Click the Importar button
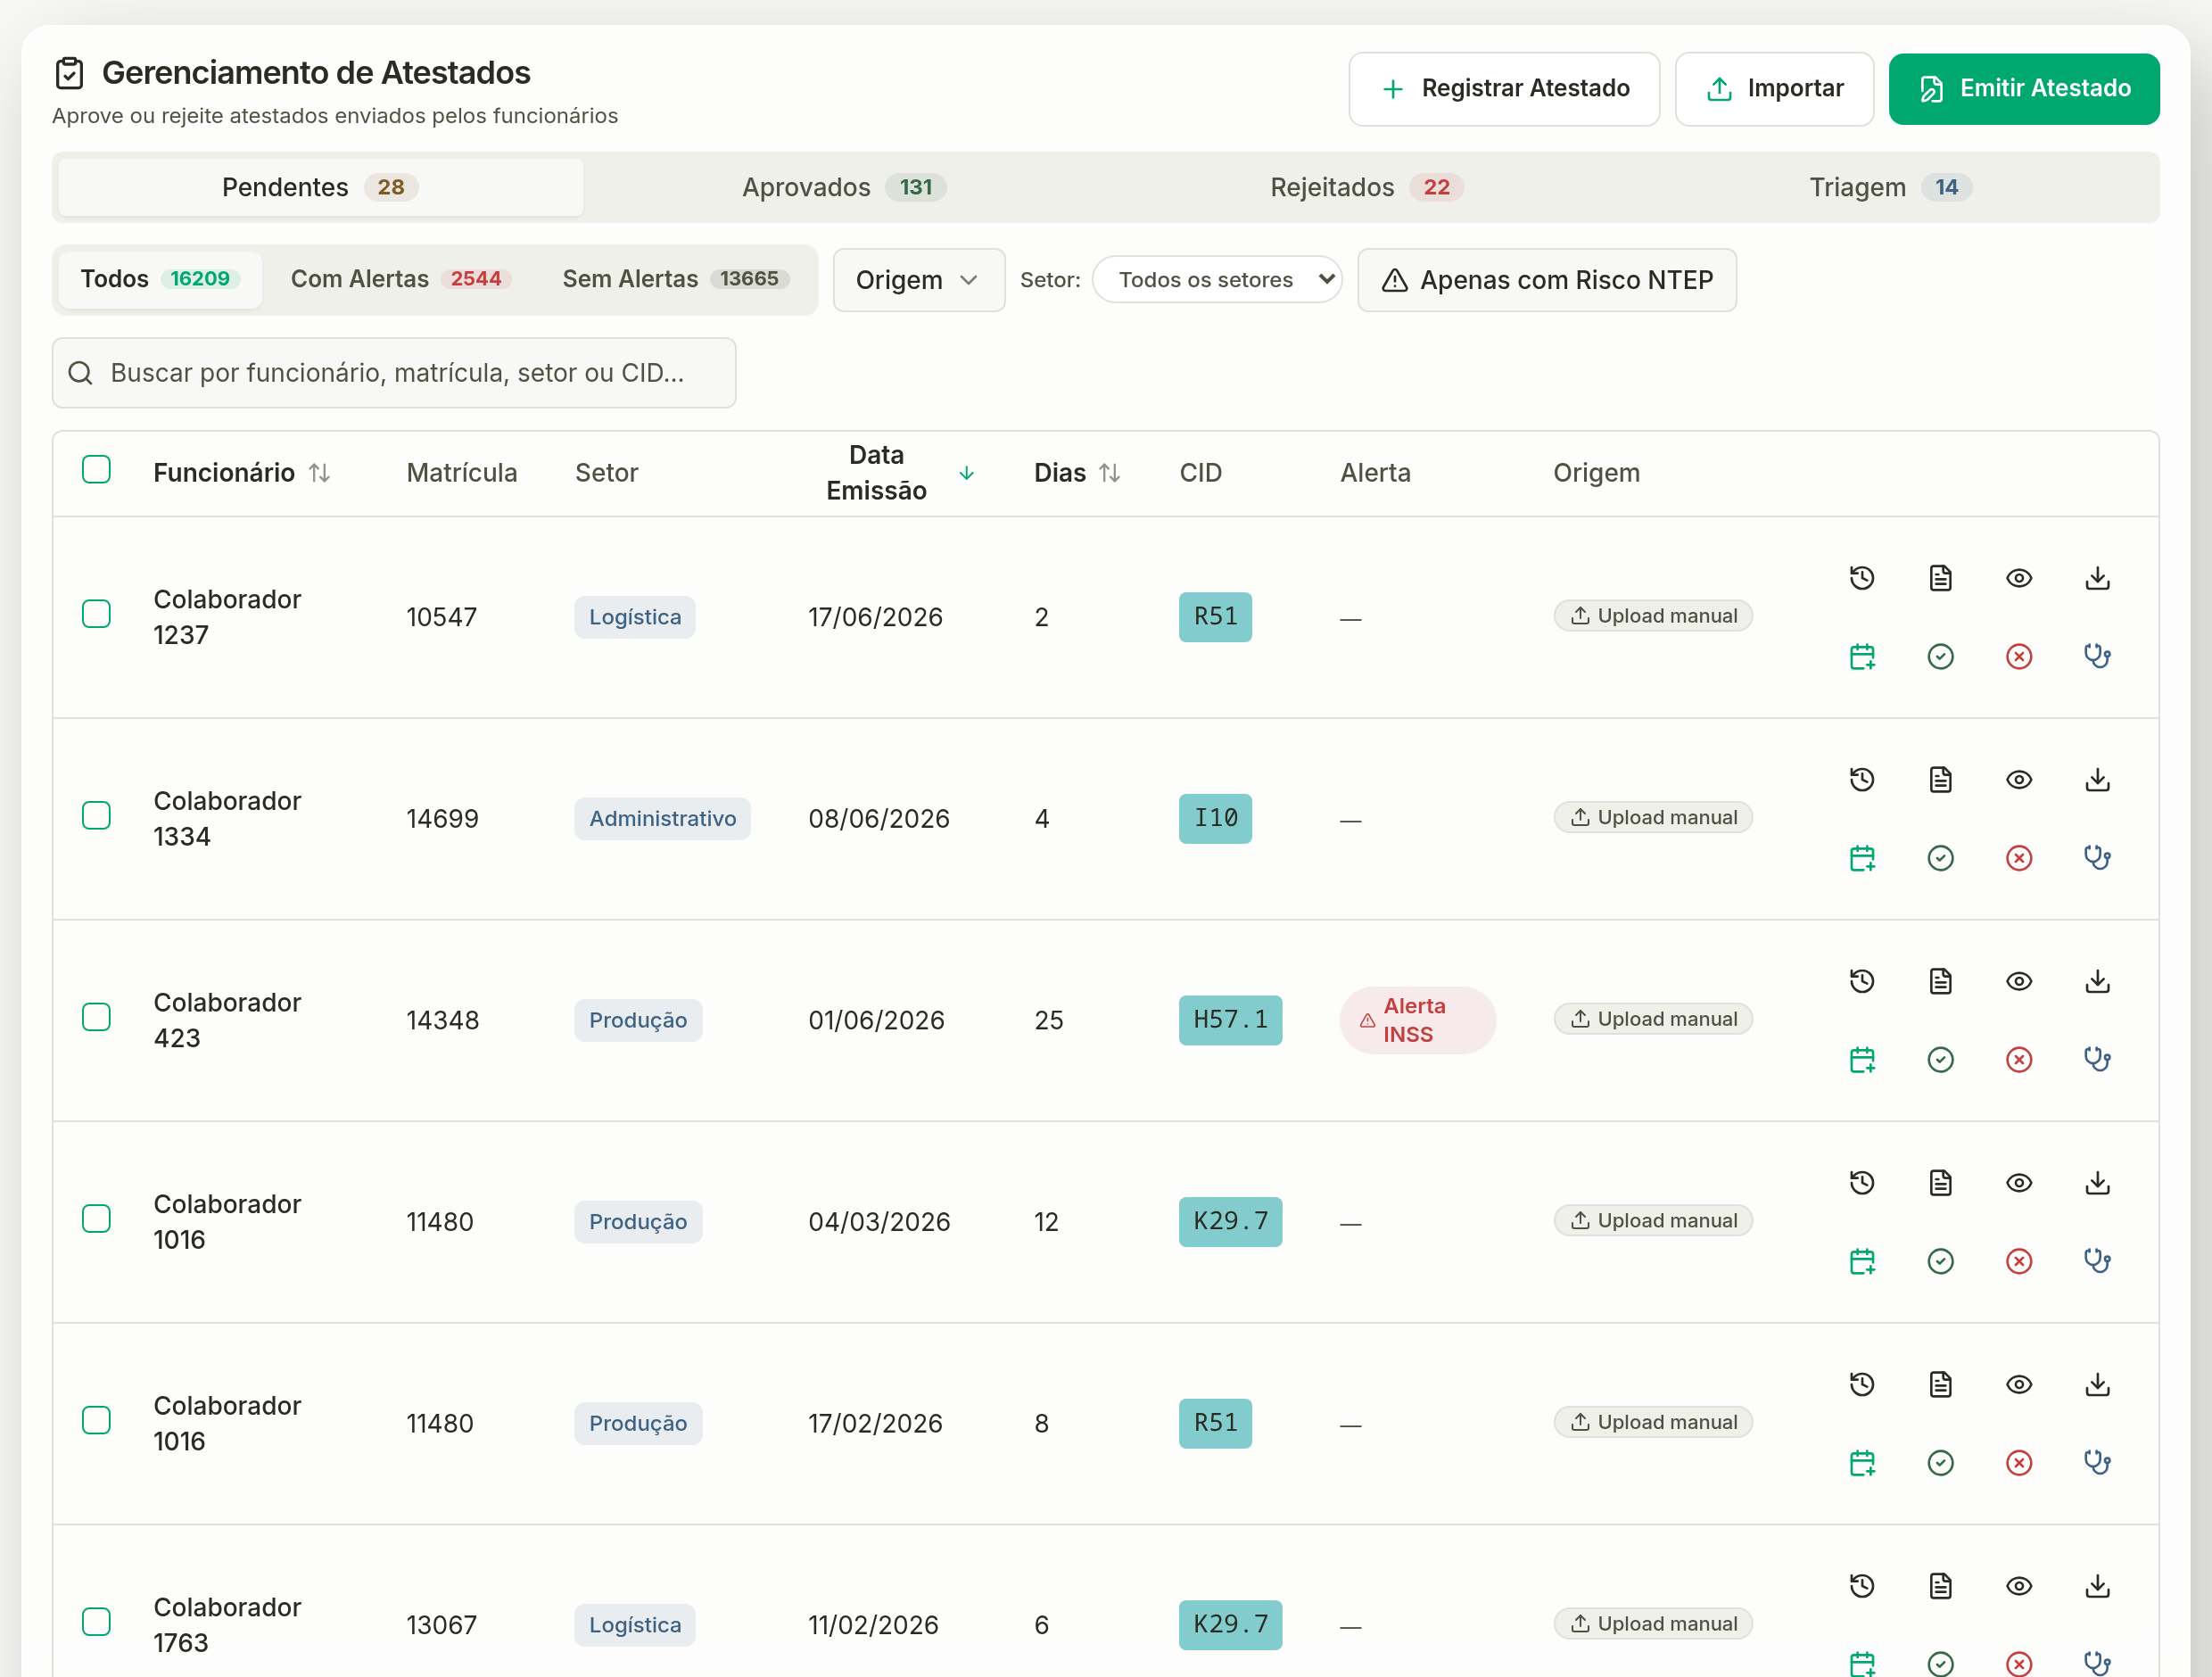2212x1677 pixels. (x=1773, y=89)
